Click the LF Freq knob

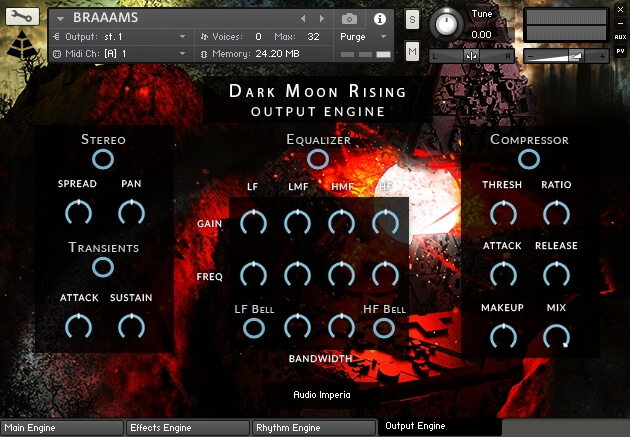(253, 274)
